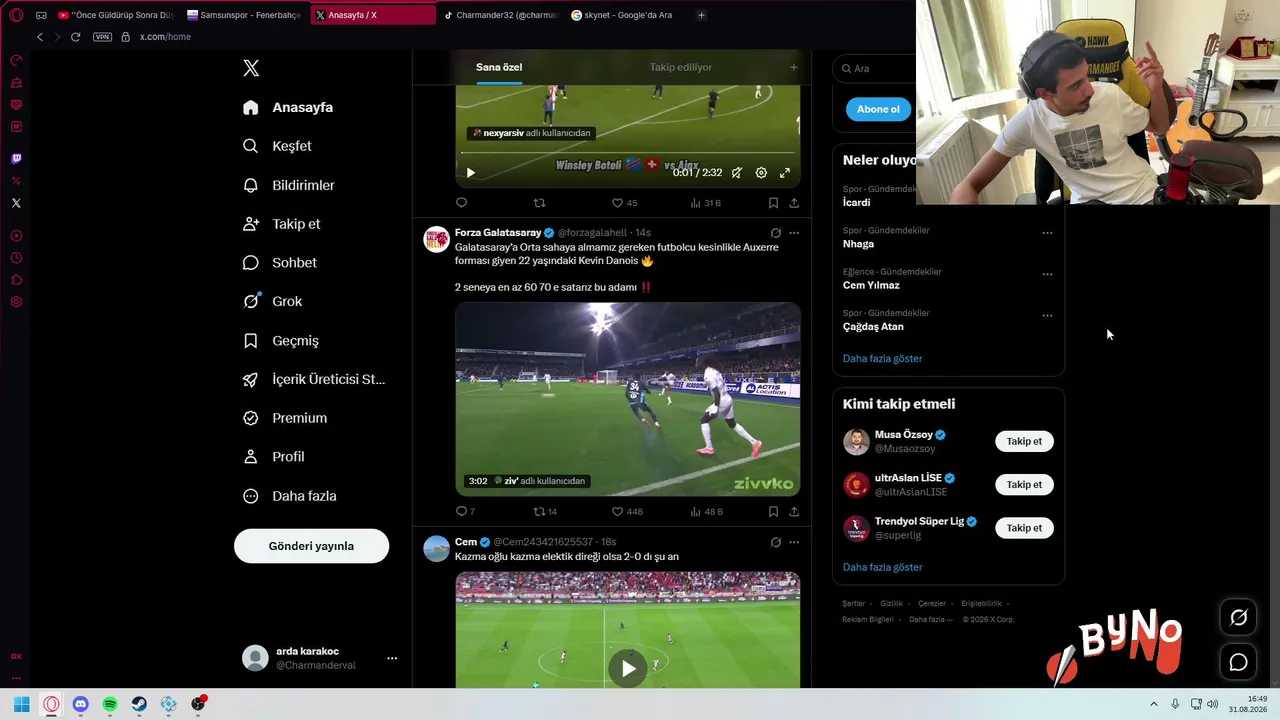
Task: Follow Trendyol Süper Lig
Action: 1024,528
